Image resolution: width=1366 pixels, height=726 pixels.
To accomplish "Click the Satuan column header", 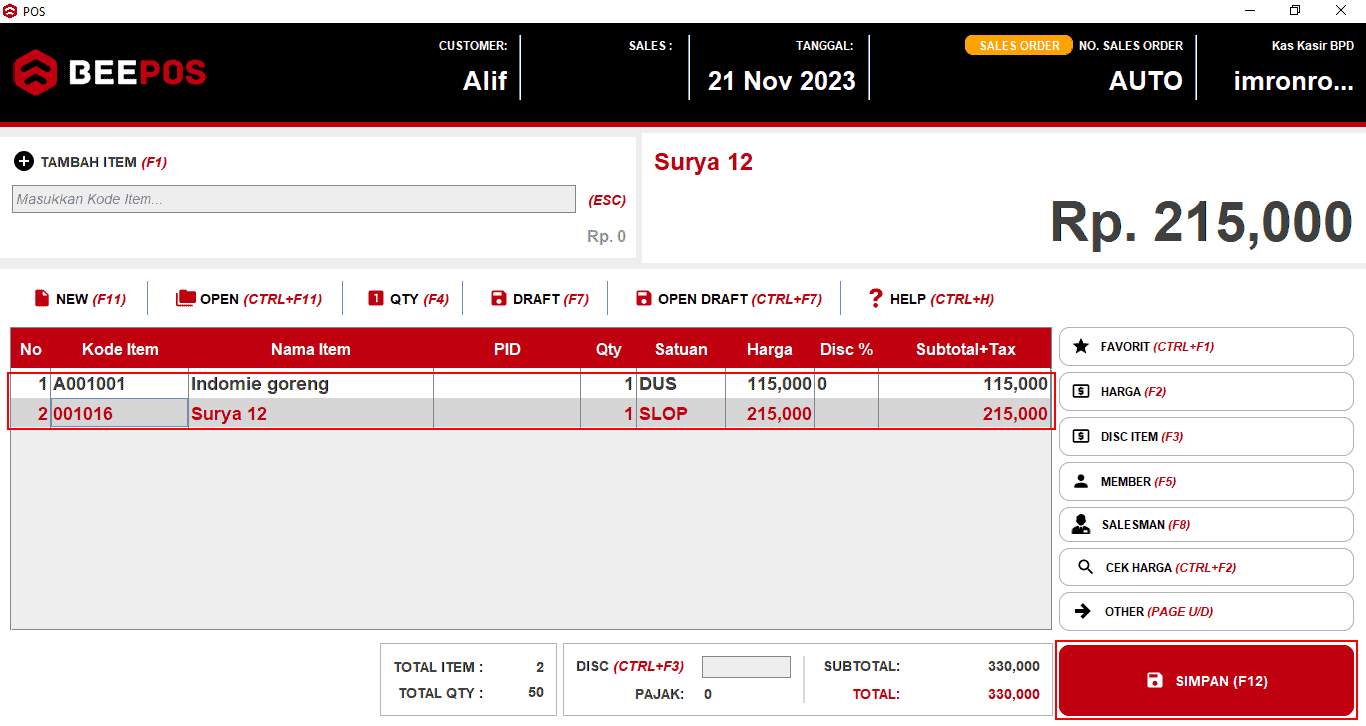I will pos(681,349).
